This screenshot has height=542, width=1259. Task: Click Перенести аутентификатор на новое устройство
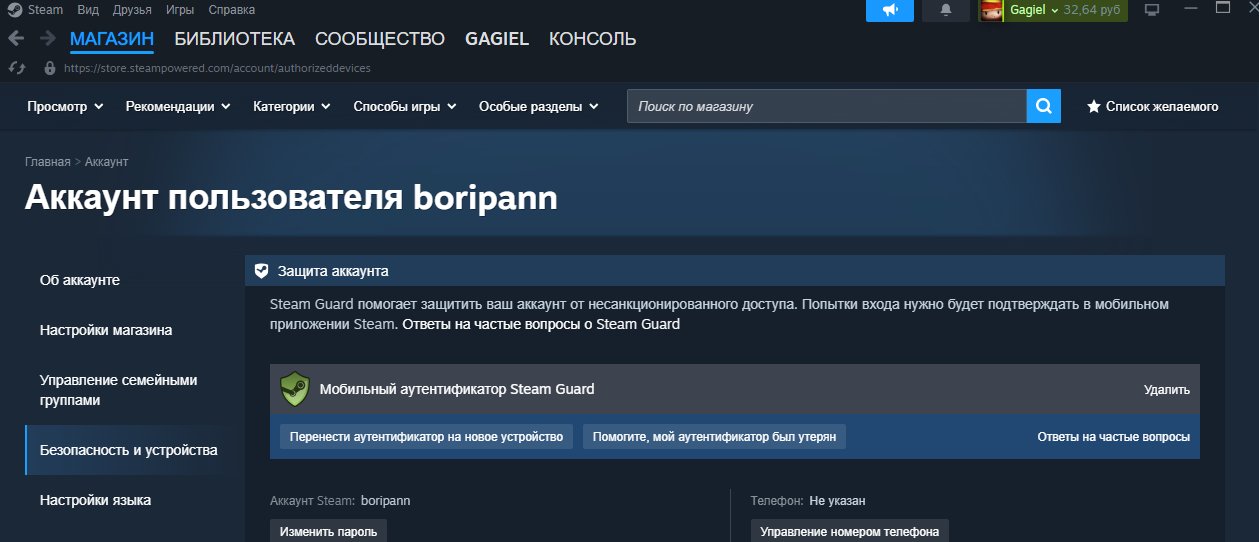426,437
